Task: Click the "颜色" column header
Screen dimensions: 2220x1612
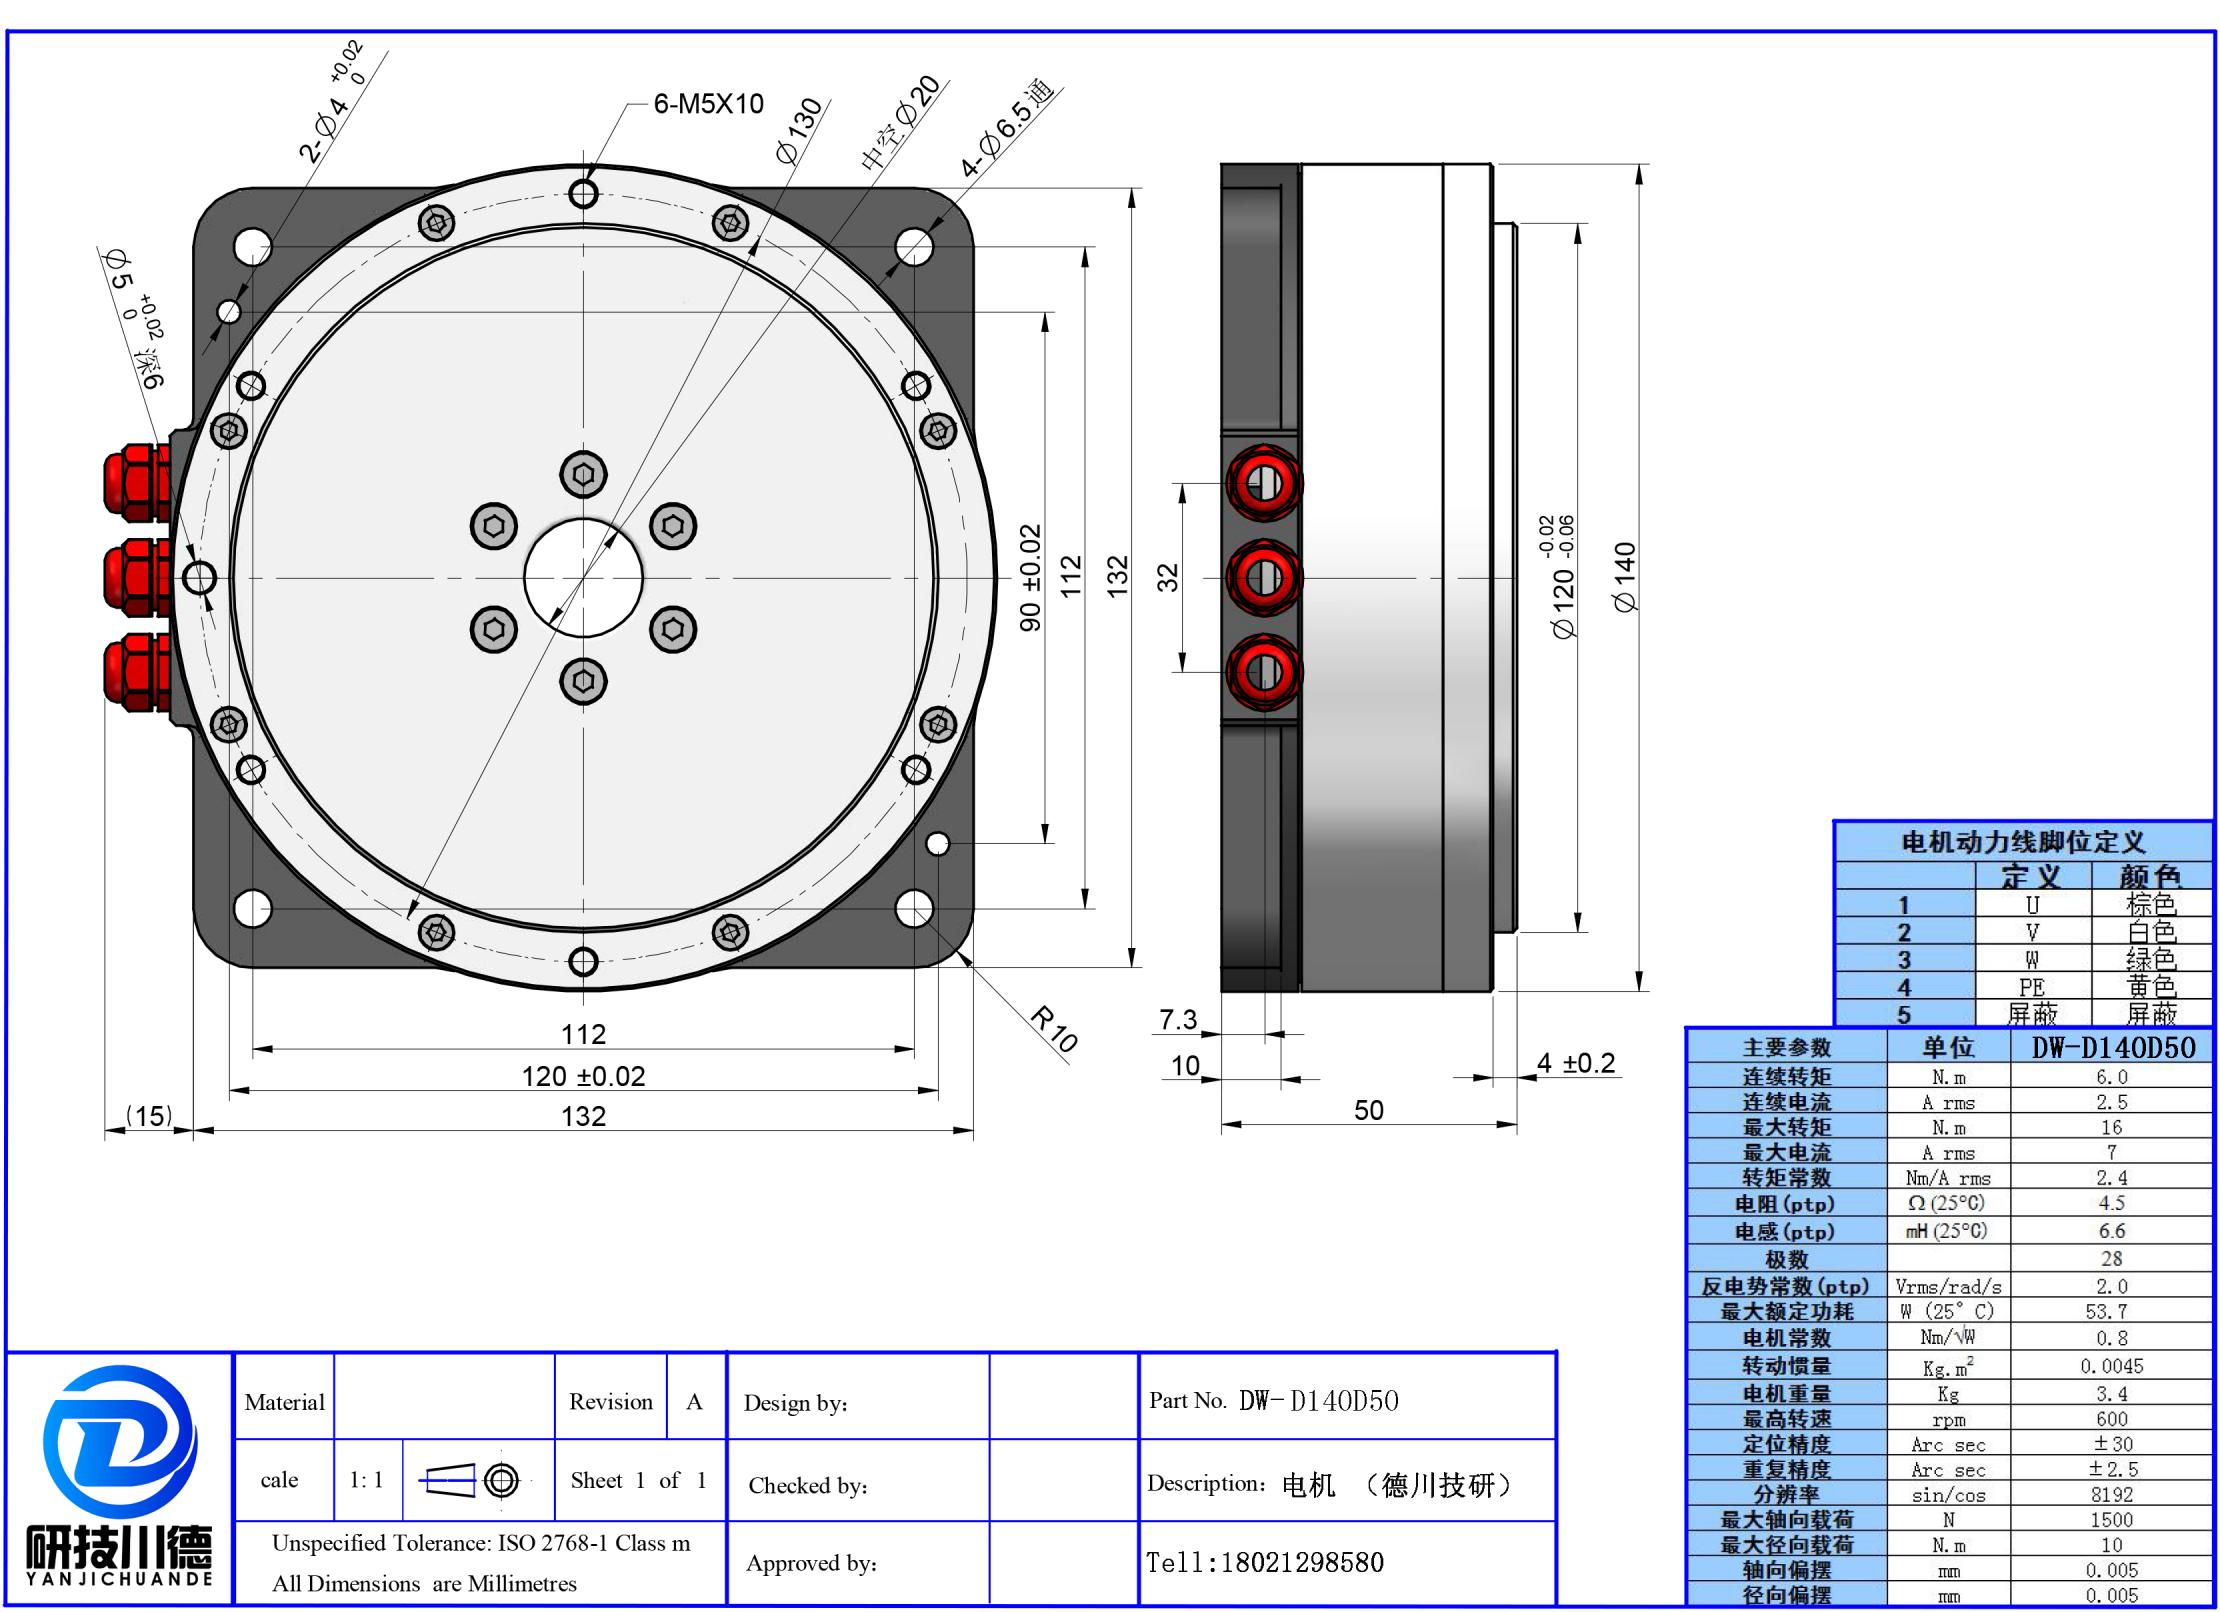Action: pyautogui.click(x=2151, y=876)
